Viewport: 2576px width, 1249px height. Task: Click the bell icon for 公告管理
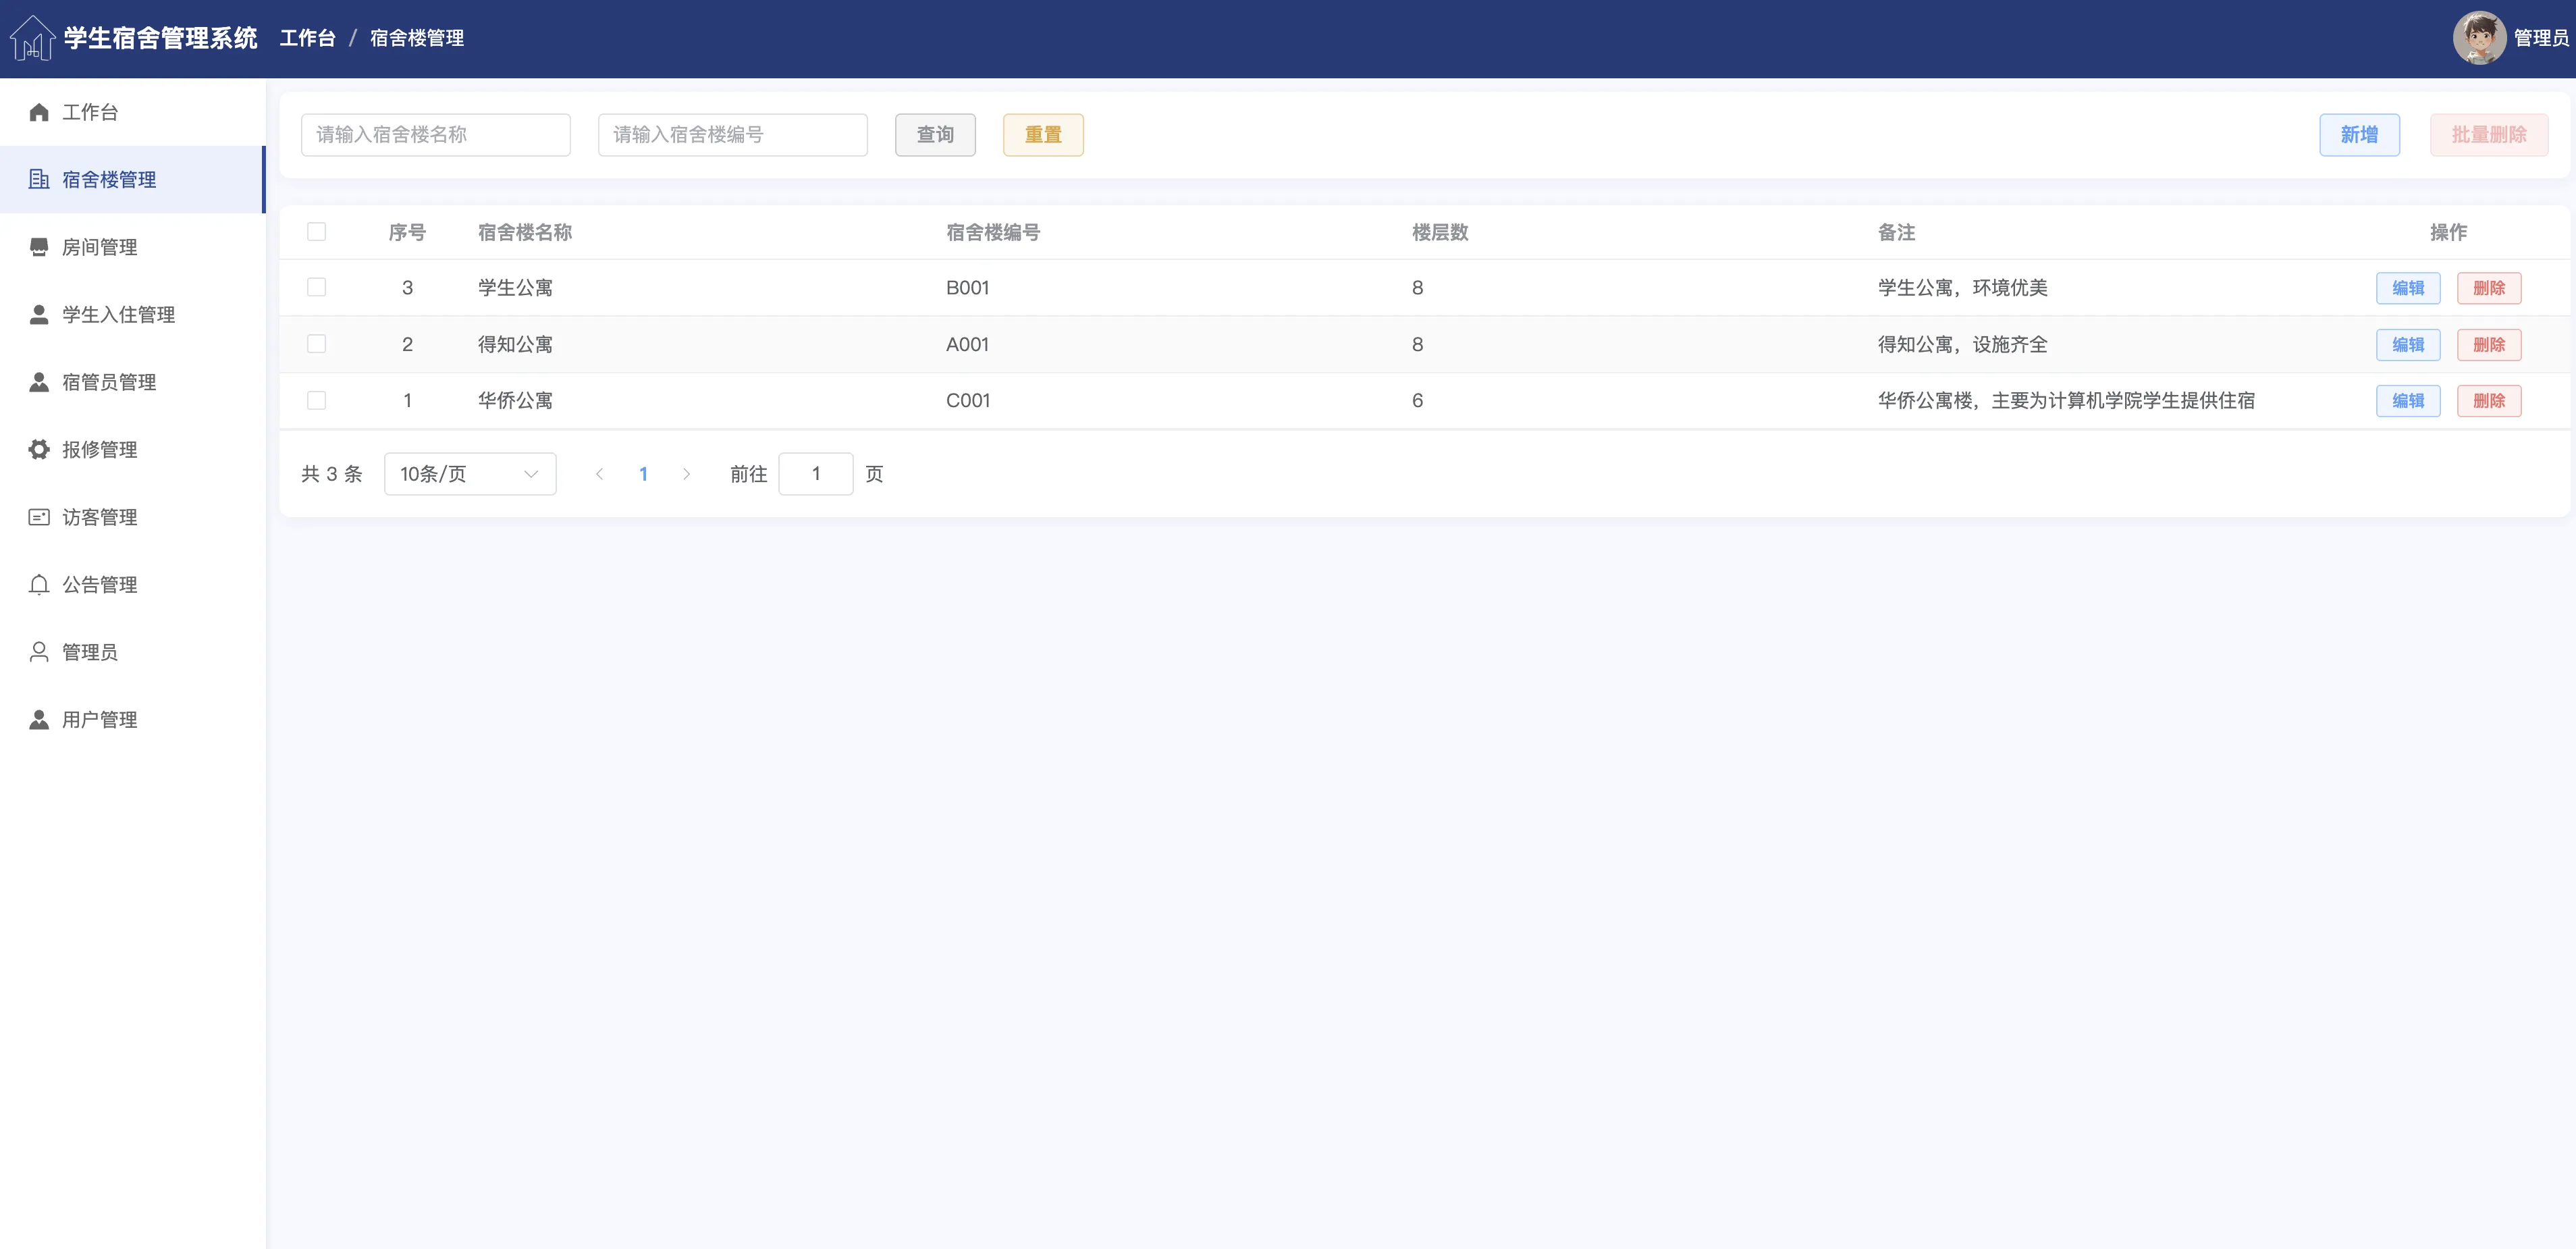coord(39,584)
